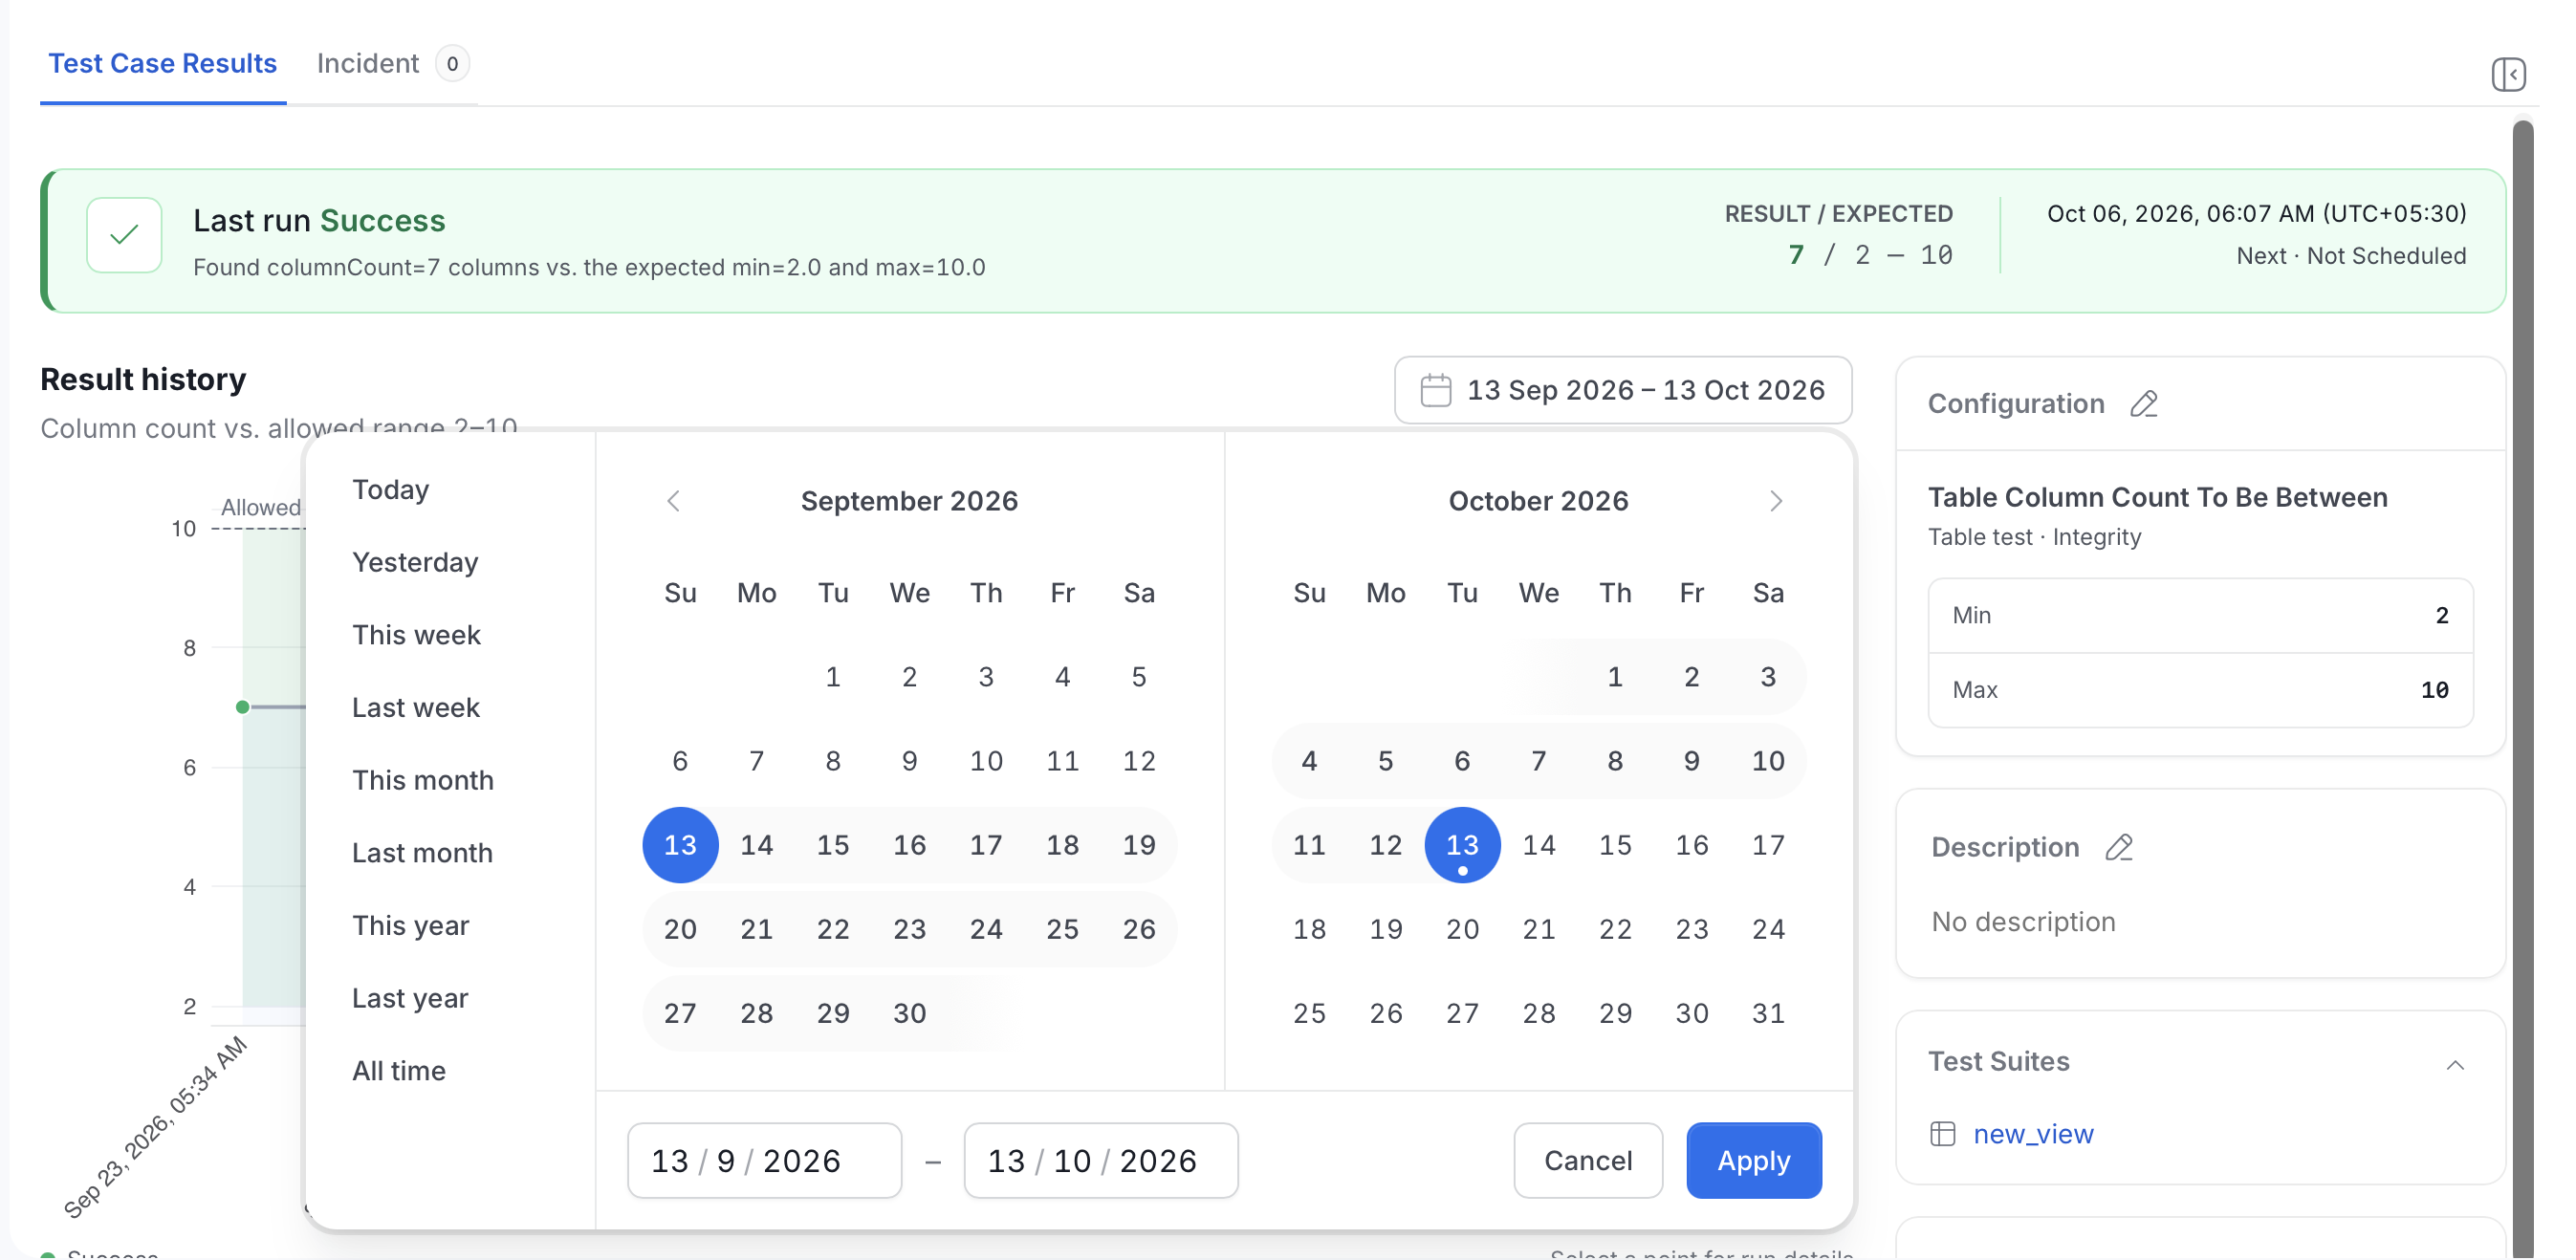Image resolution: width=2576 pixels, height=1260 pixels.
Task: Click the start date field 13 / 9 / 2026
Action: (764, 1160)
